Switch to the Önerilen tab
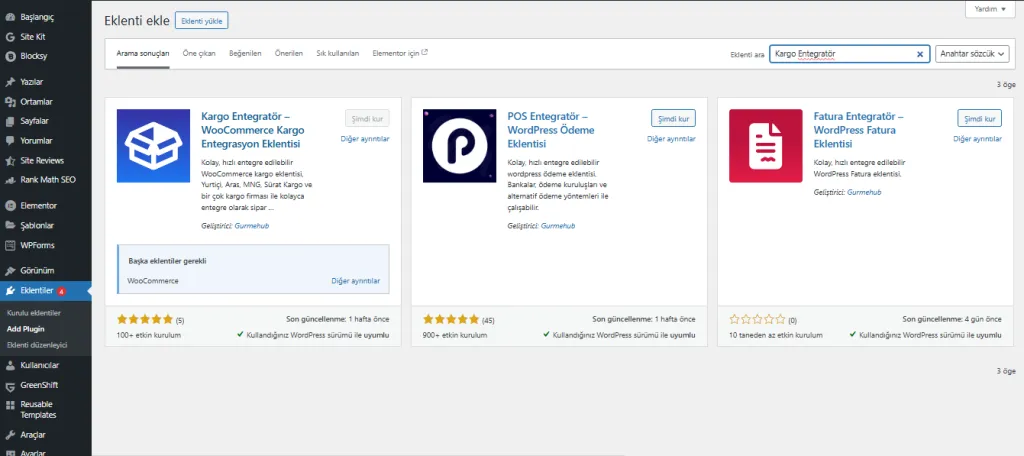This screenshot has width=1024, height=456. pos(289,54)
